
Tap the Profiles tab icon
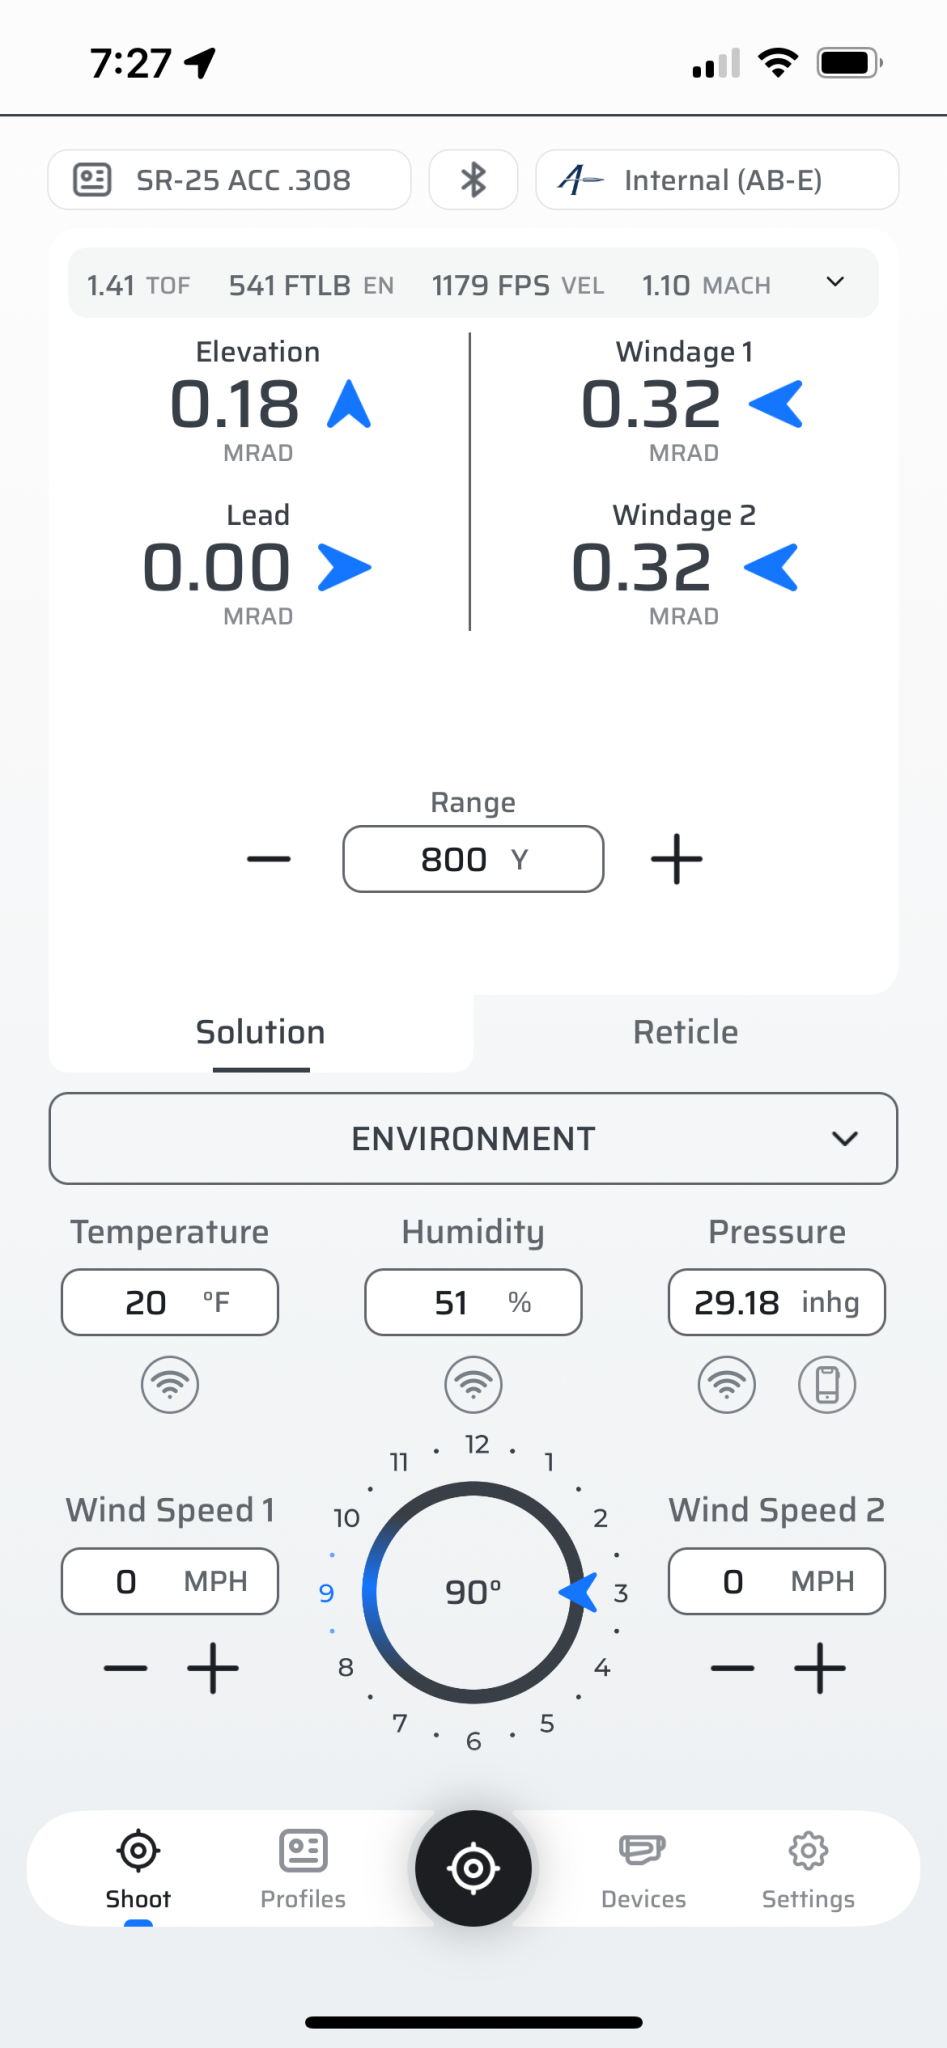pos(303,1851)
